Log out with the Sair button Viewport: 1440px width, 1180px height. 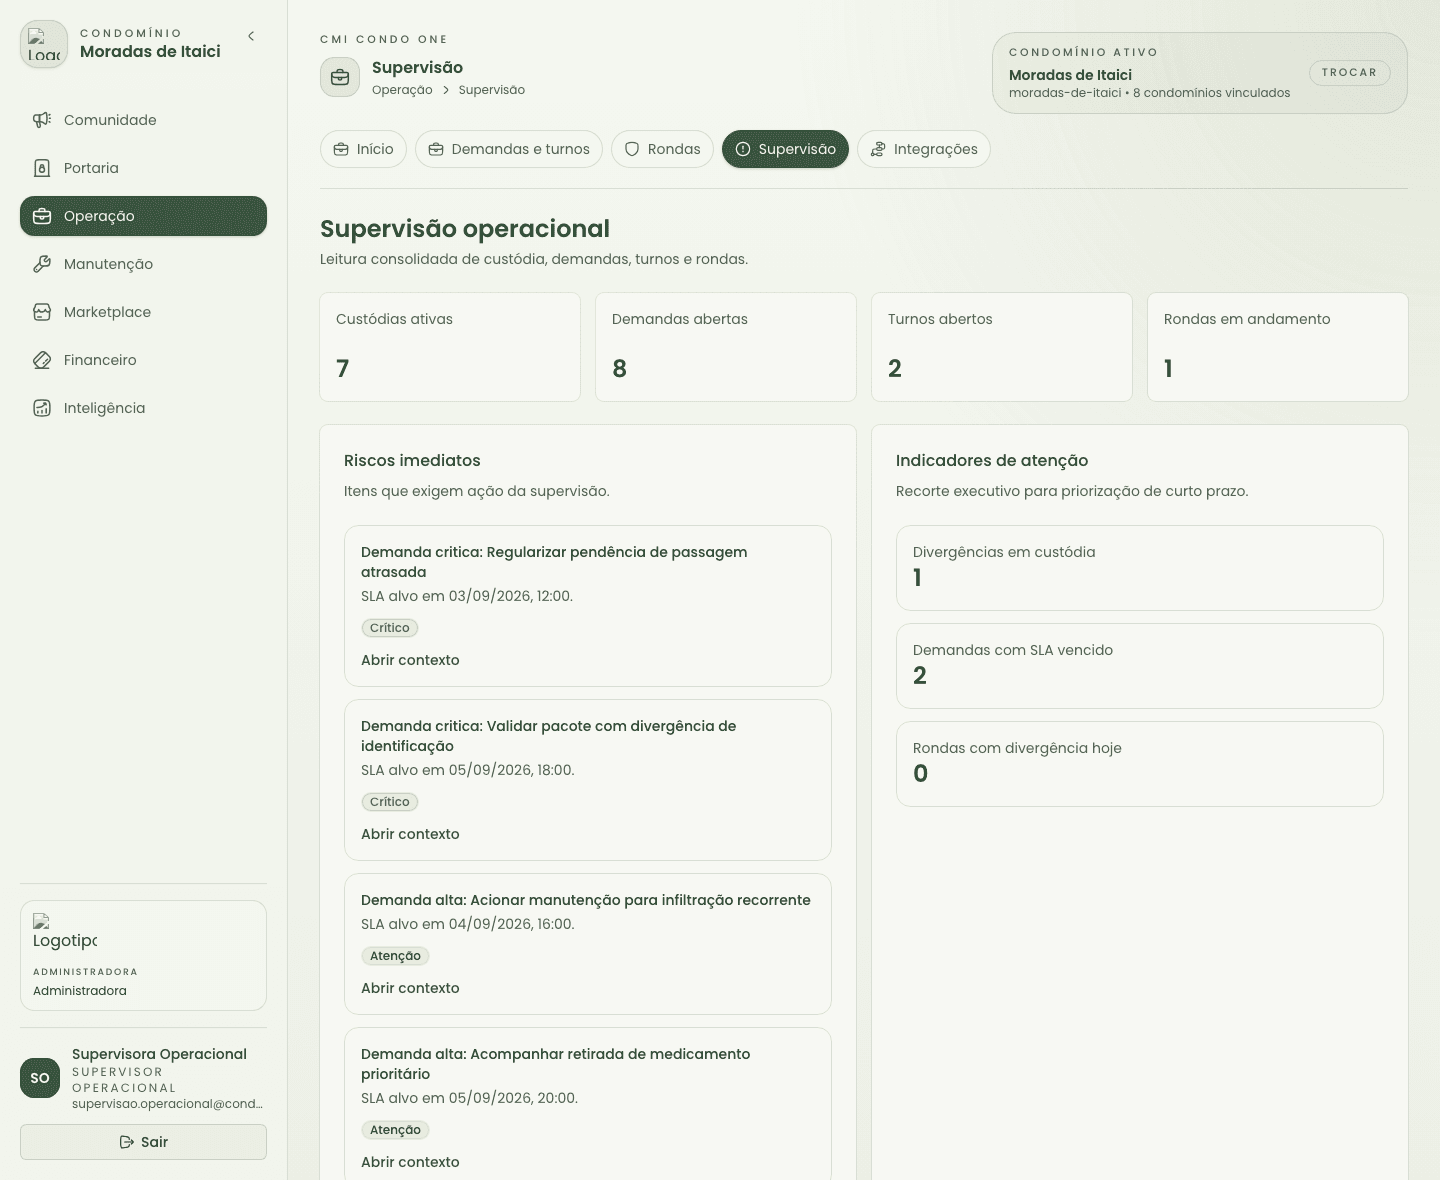(x=143, y=1142)
